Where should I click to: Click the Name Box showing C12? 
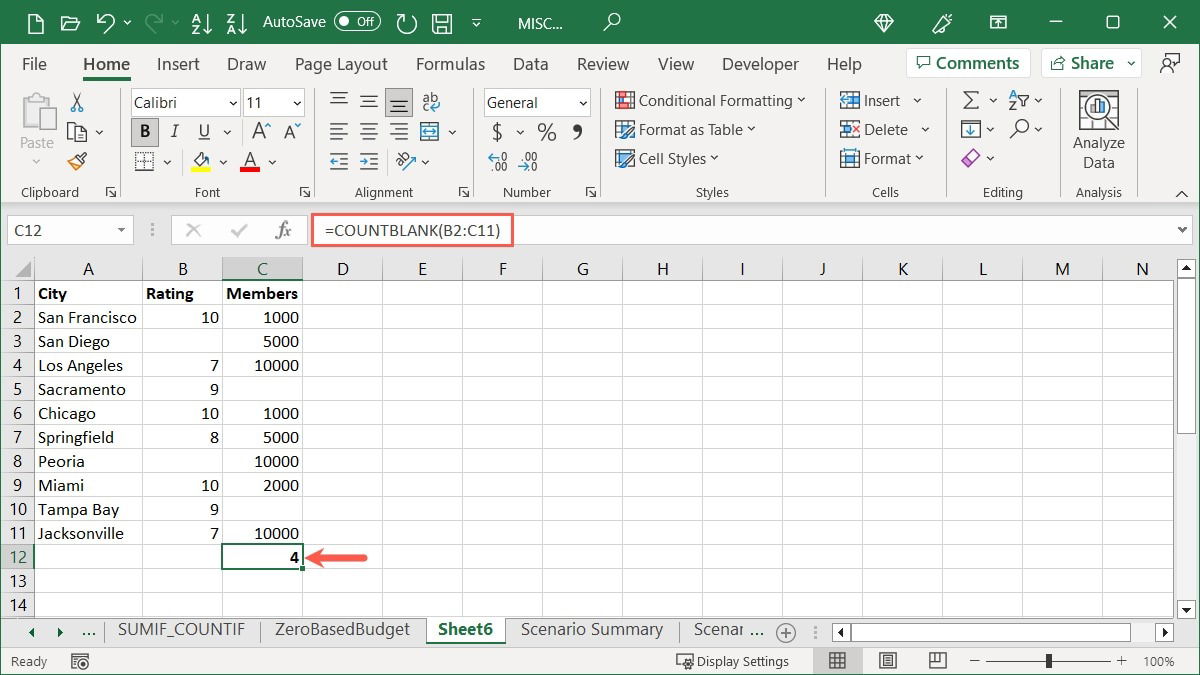[60, 231]
